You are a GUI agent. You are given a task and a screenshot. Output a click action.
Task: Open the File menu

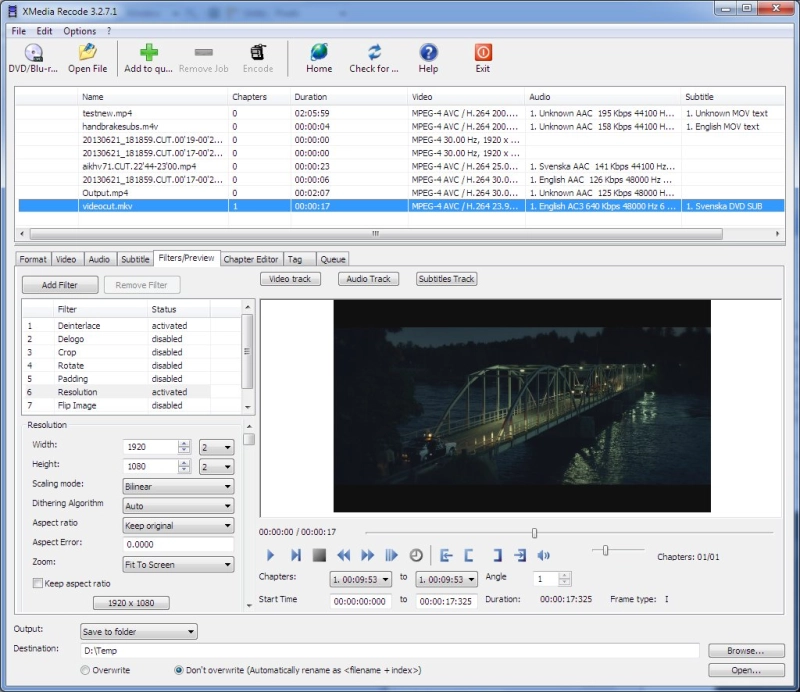18,31
